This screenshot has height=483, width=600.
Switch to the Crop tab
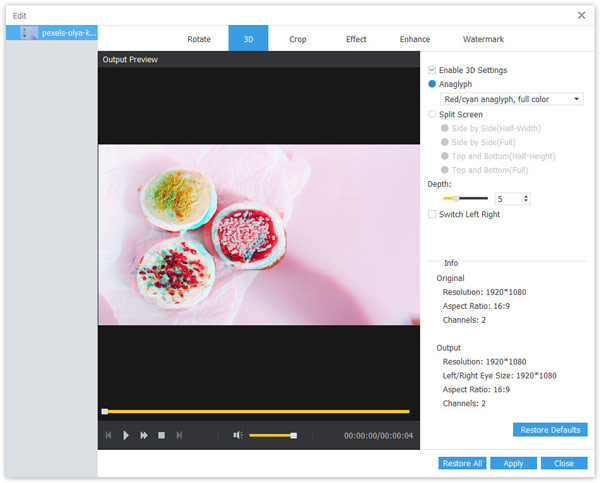(x=297, y=39)
